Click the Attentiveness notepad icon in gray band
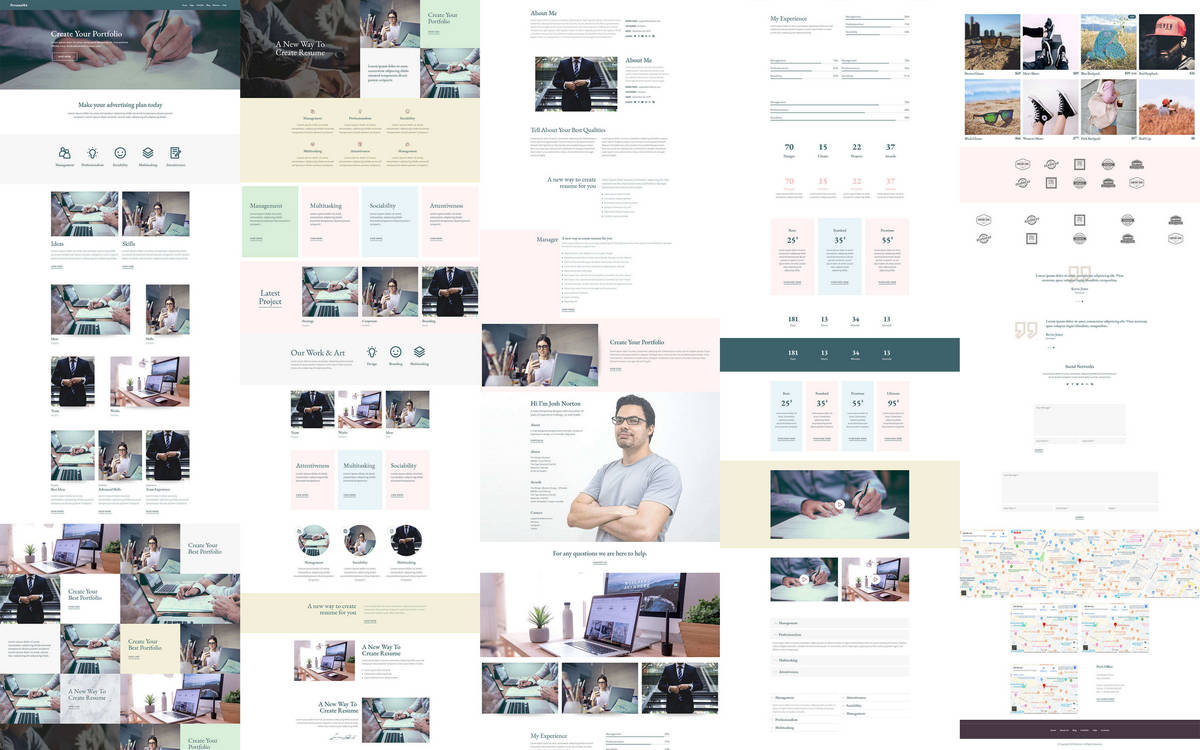This screenshot has width=1200, height=750. (x=176, y=153)
